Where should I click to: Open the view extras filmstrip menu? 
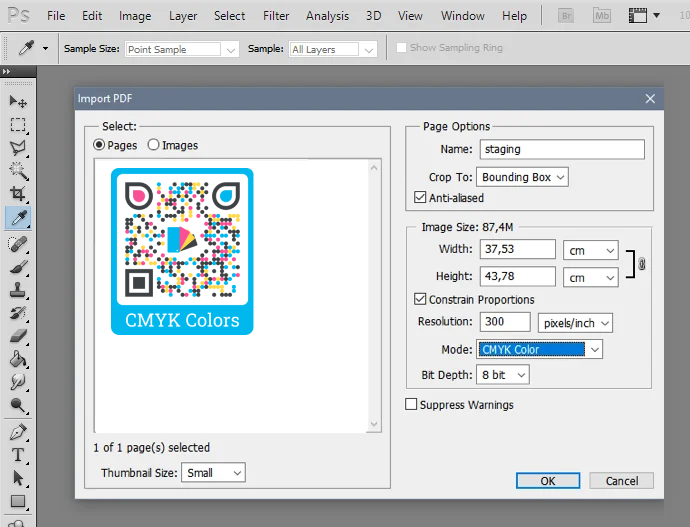(x=644, y=16)
